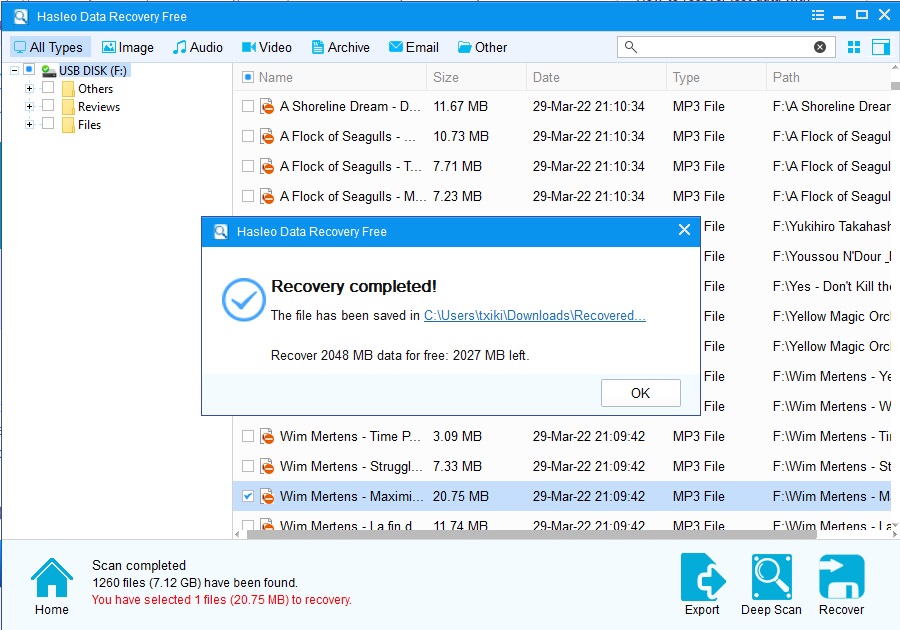Check the 10.73 MB A Flock of Seagulls file
900x630 pixels.
[x=248, y=136]
